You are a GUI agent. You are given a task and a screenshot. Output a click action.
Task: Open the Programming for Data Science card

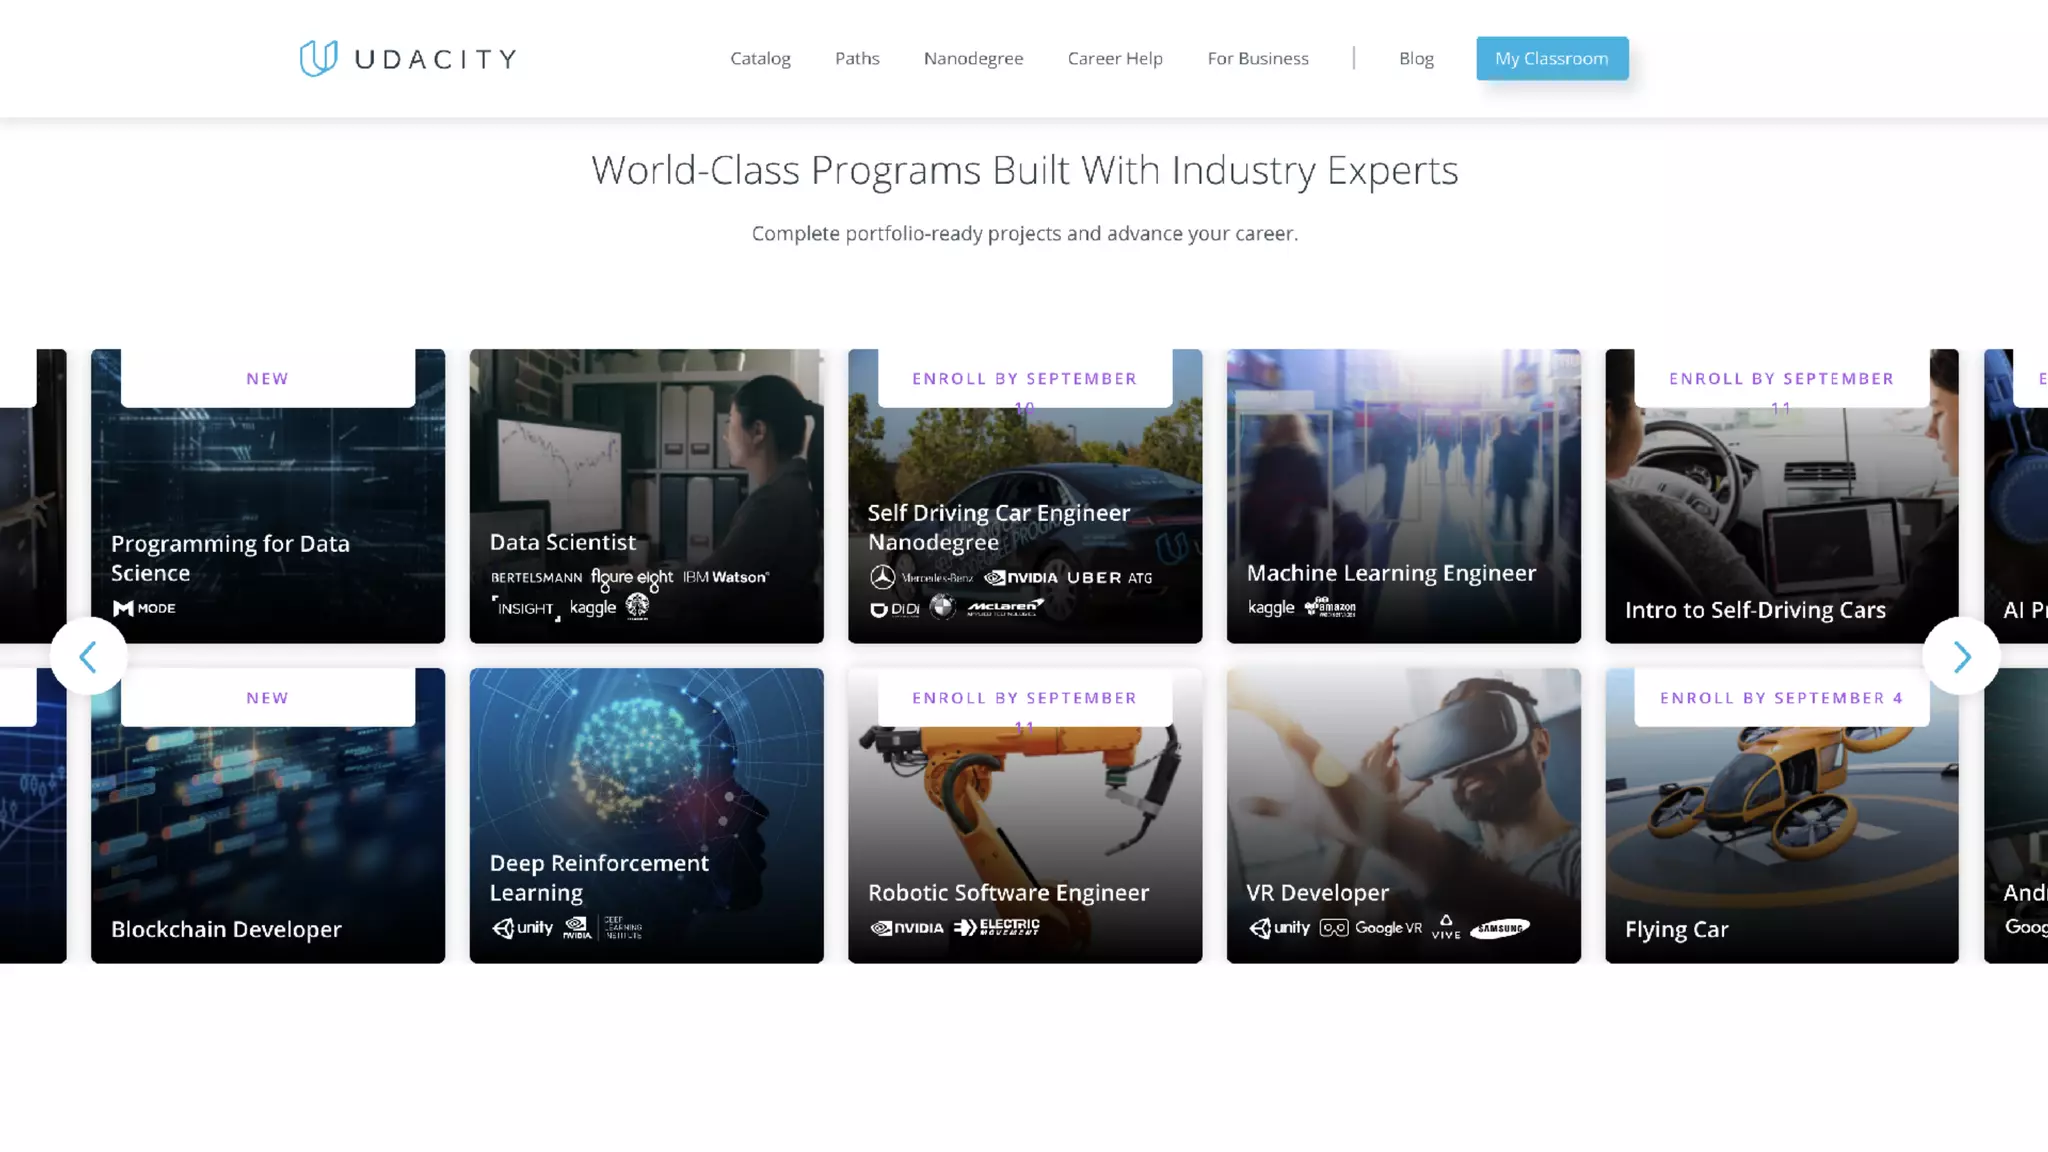(x=268, y=496)
